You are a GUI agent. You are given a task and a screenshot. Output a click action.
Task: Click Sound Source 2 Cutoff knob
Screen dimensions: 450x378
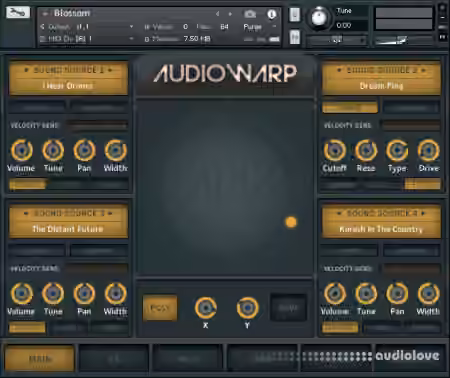(335, 150)
